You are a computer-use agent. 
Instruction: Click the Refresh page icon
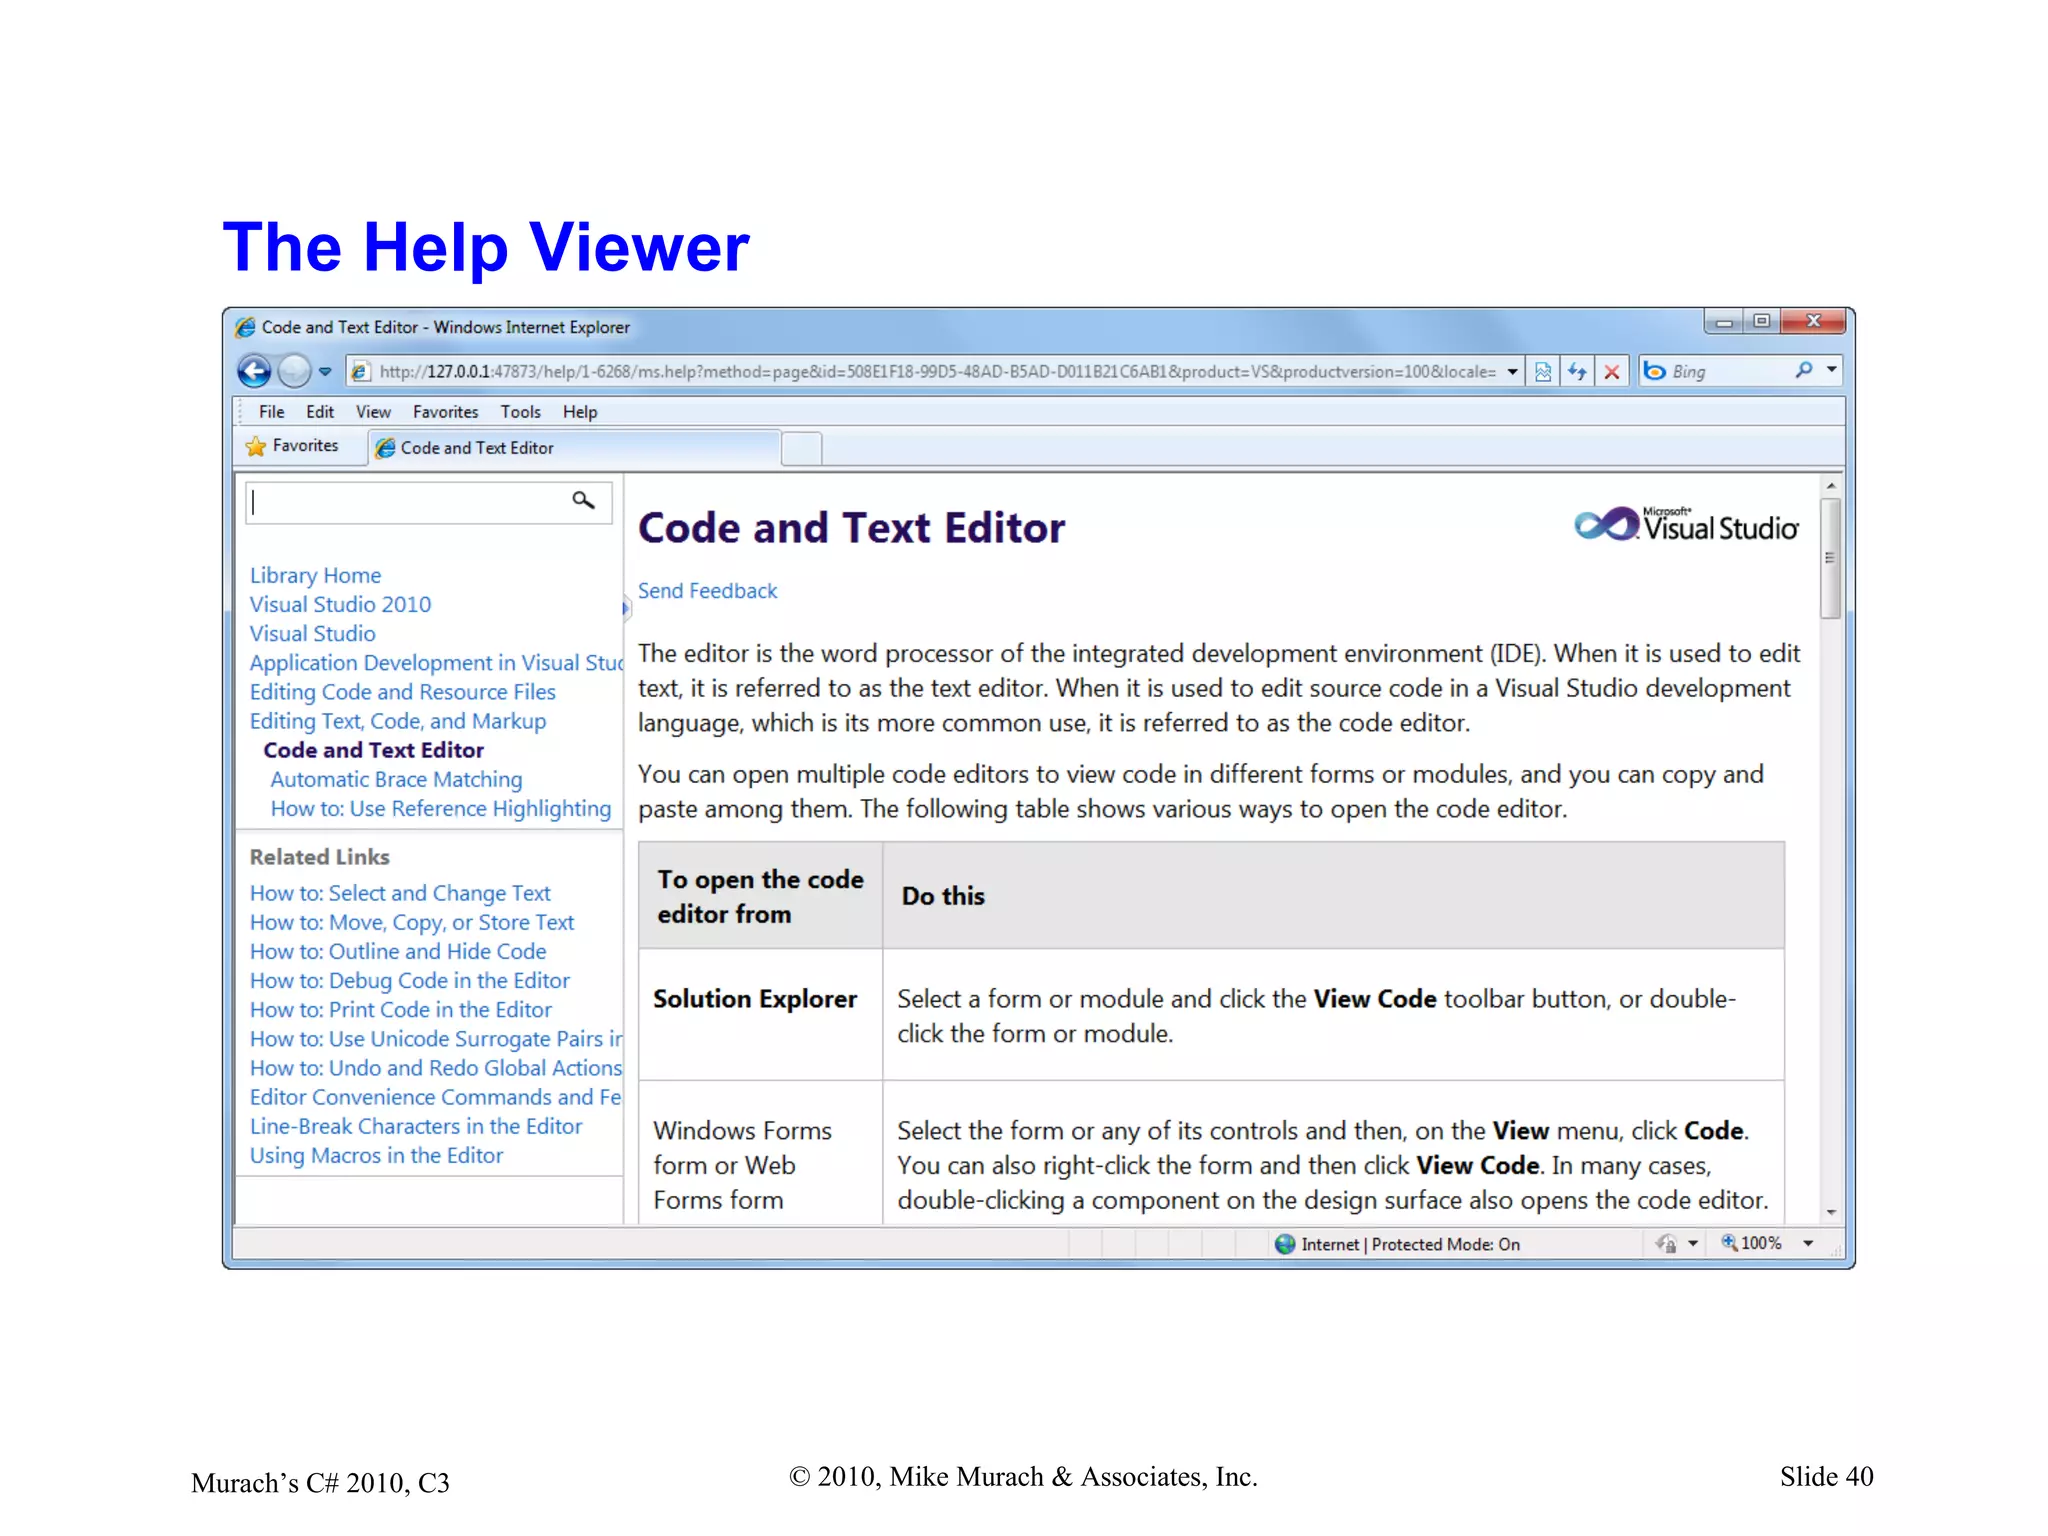tap(1577, 372)
